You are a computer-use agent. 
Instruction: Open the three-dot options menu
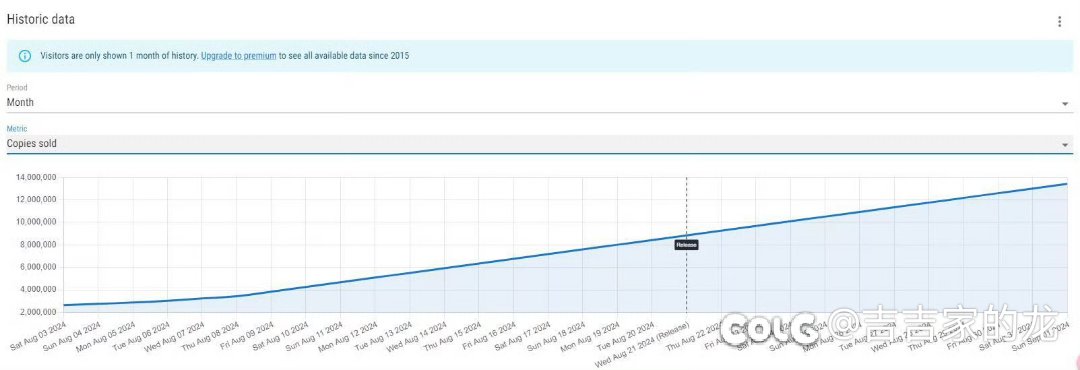[1059, 21]
